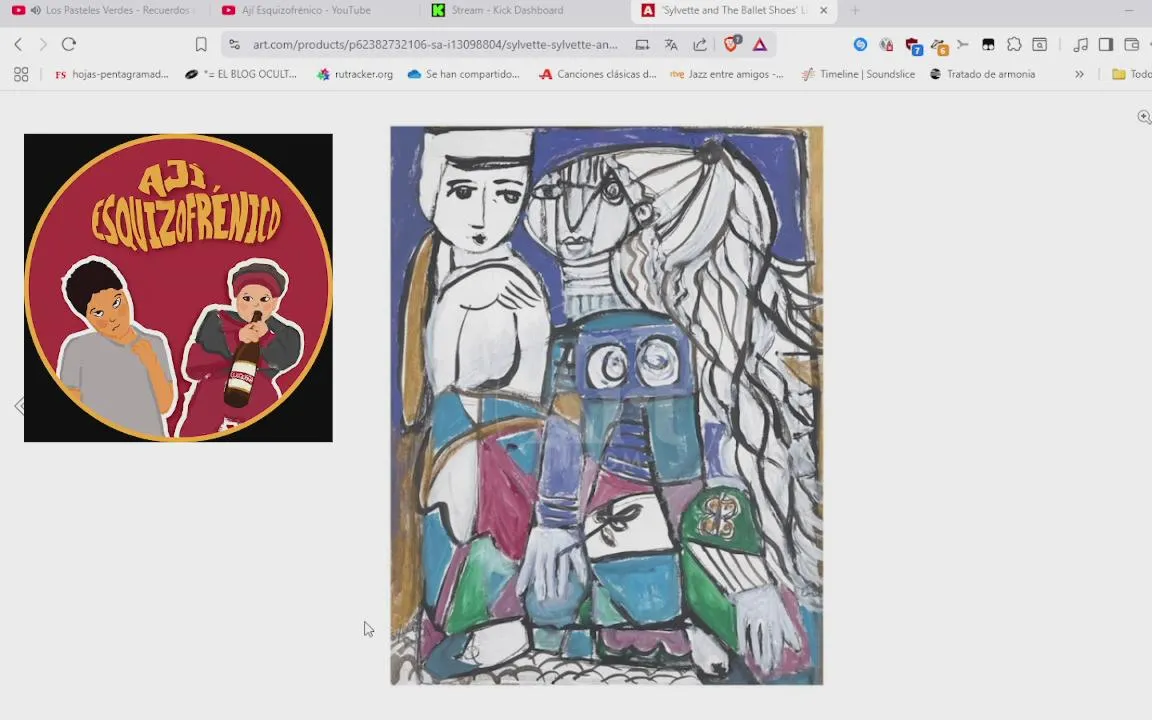Open the dark red shield extension with badge 7
Image resolution: width=1152 pixels, height=720 pixels.
(913, 46)
